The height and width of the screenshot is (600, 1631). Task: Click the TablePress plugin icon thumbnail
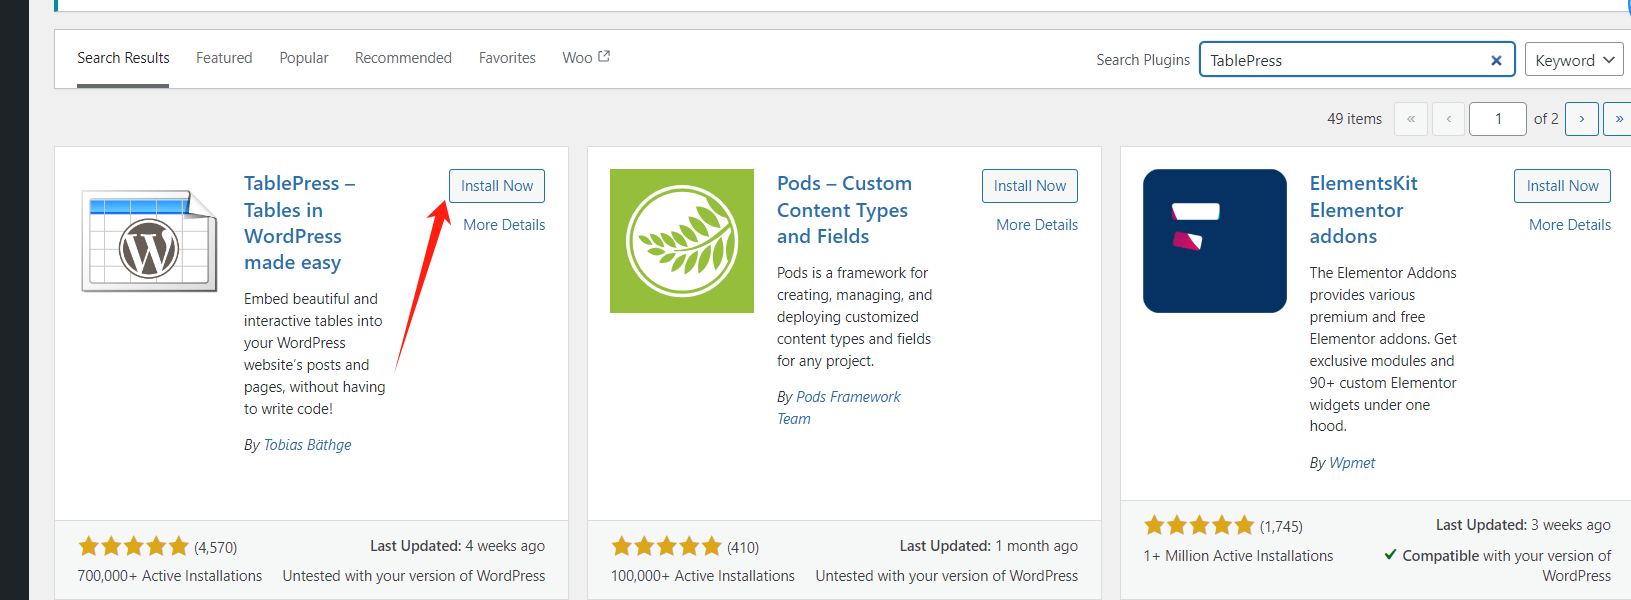coord(148,240)
